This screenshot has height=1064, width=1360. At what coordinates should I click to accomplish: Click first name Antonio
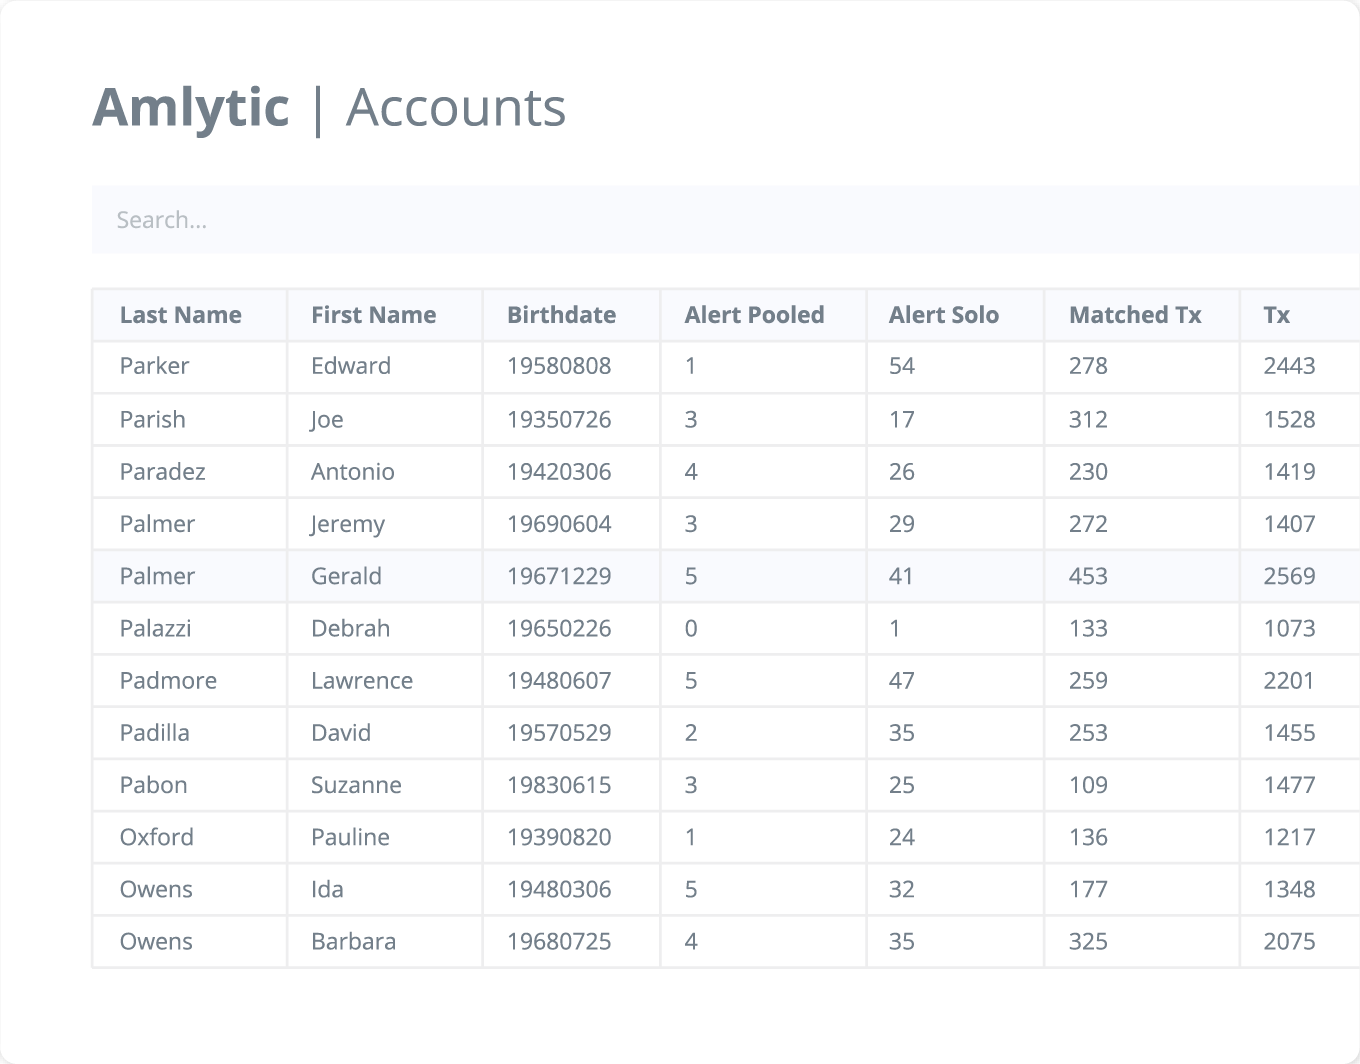tap(352, 472)
